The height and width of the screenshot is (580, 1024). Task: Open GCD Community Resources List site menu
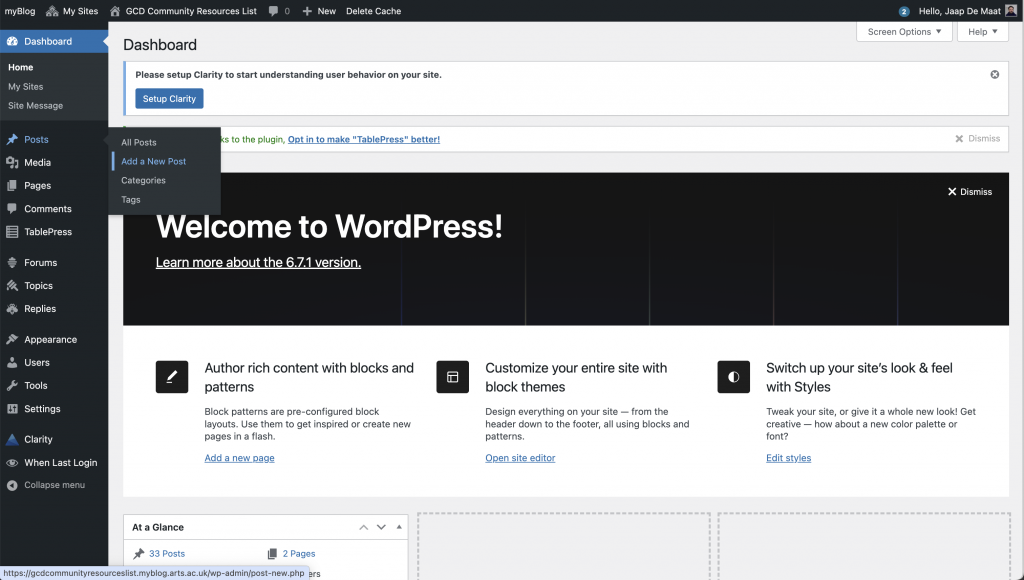[191, 11]
